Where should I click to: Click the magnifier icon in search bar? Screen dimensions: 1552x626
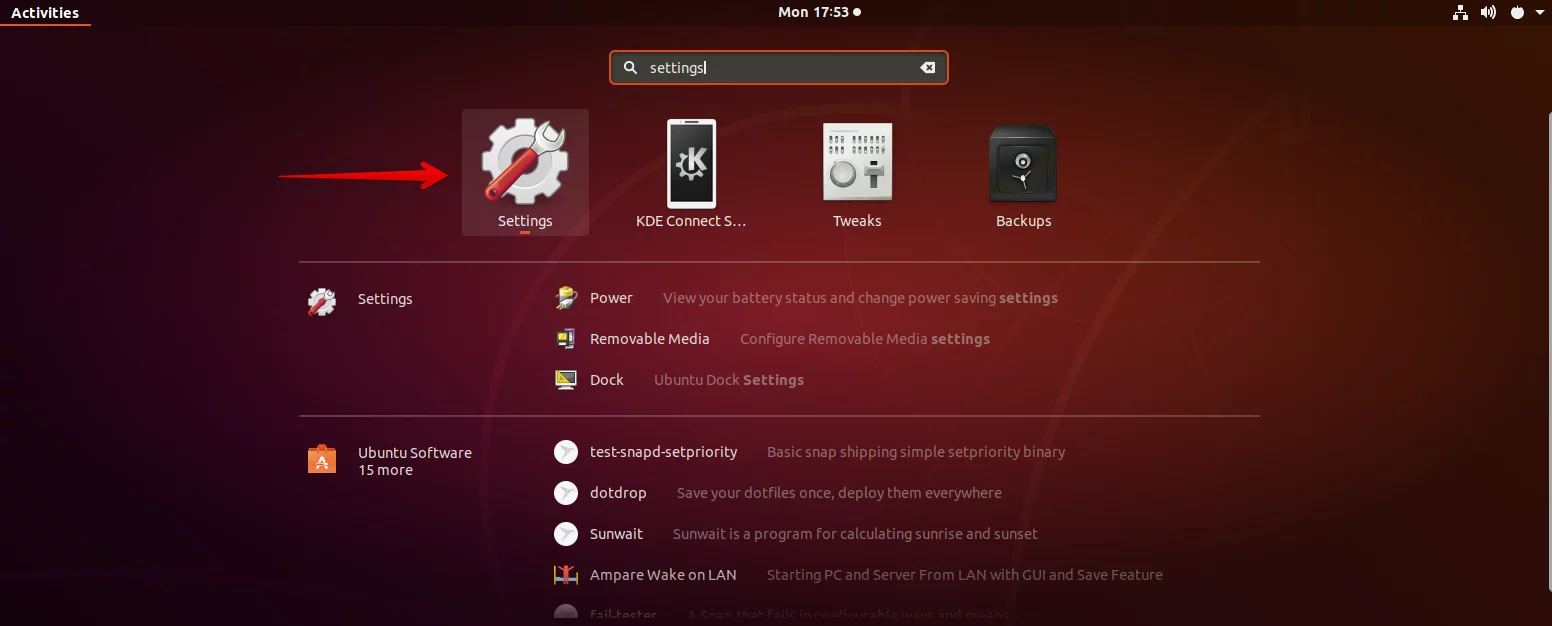[x=630, y=68]
